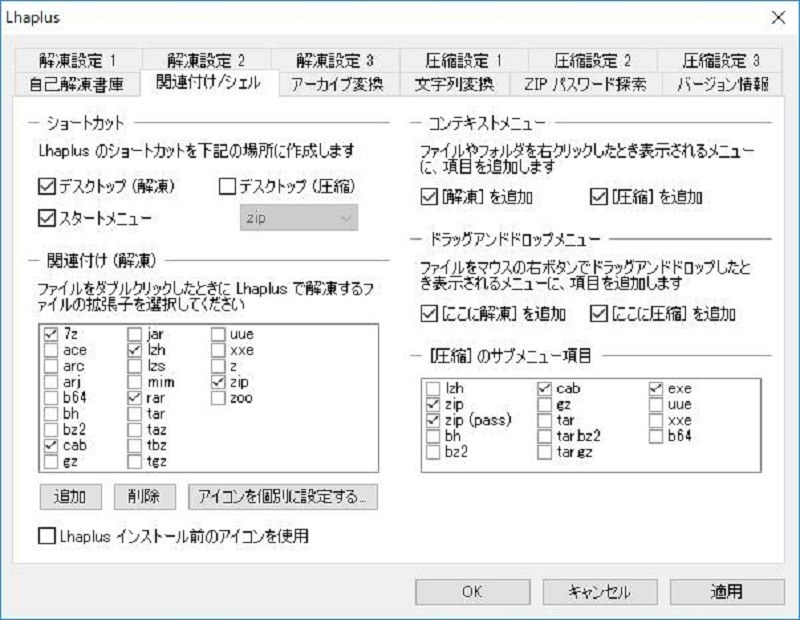
Task: Uncheck zip (pass) in the submenu list
Action: click(433, 420)
